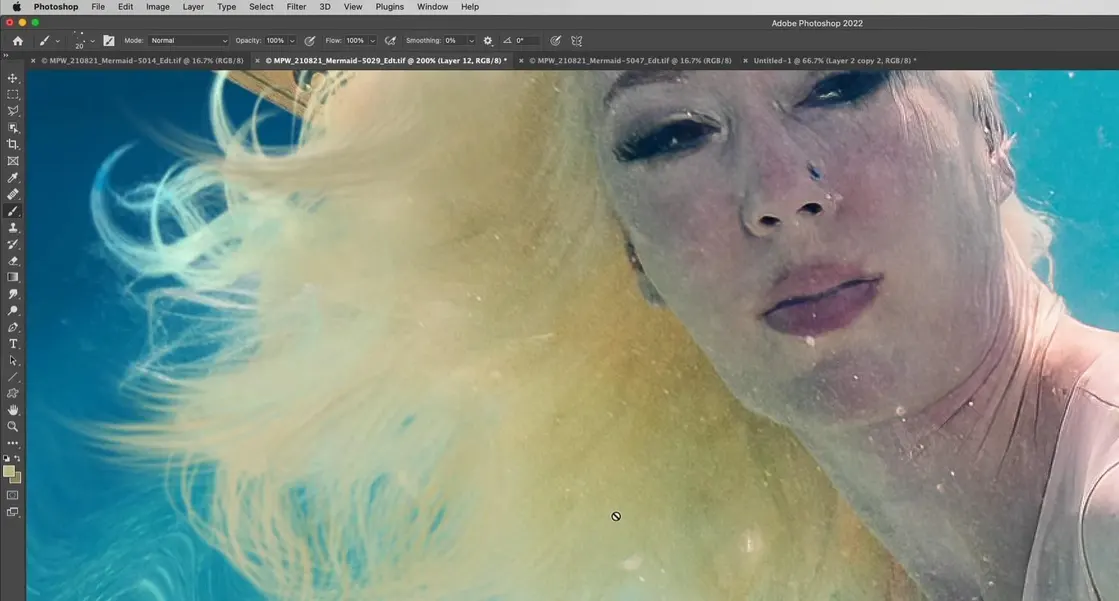Close the Mermaid-5029_Edt.tif document tab
This screenshot has height=601, width=1119.
coord(258,61)
